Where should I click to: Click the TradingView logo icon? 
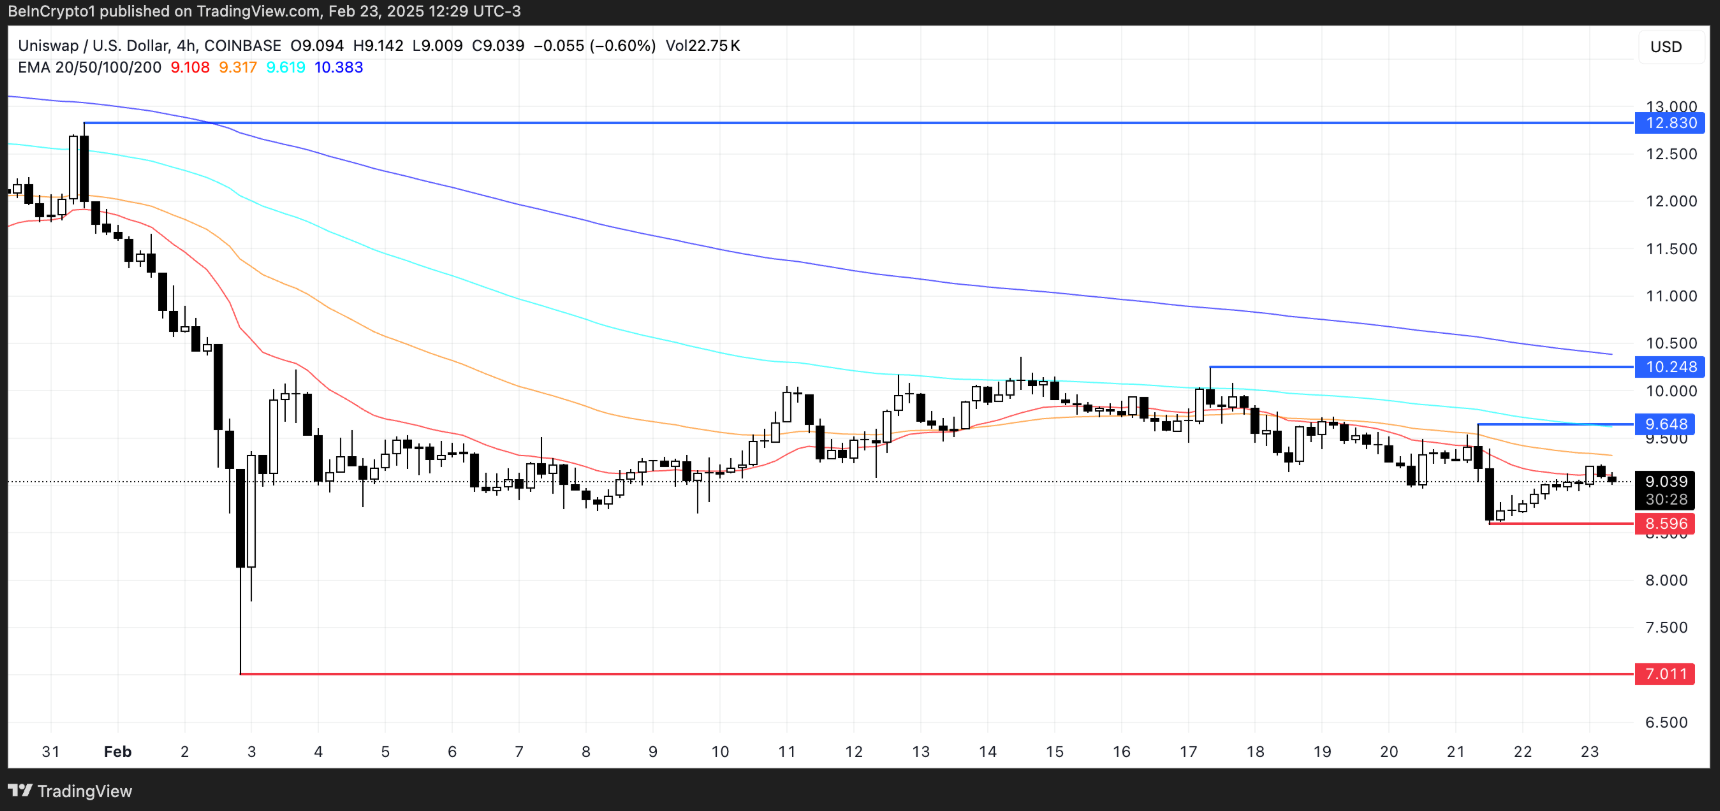tap(20, 791)
